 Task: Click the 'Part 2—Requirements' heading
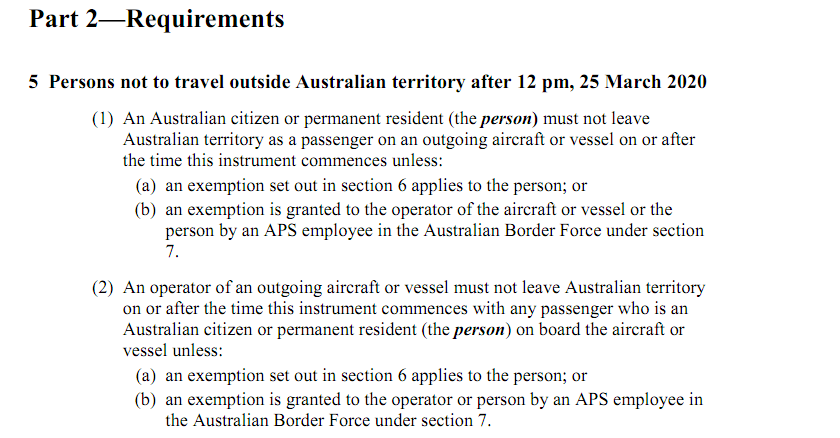click(x=156, y=19)
